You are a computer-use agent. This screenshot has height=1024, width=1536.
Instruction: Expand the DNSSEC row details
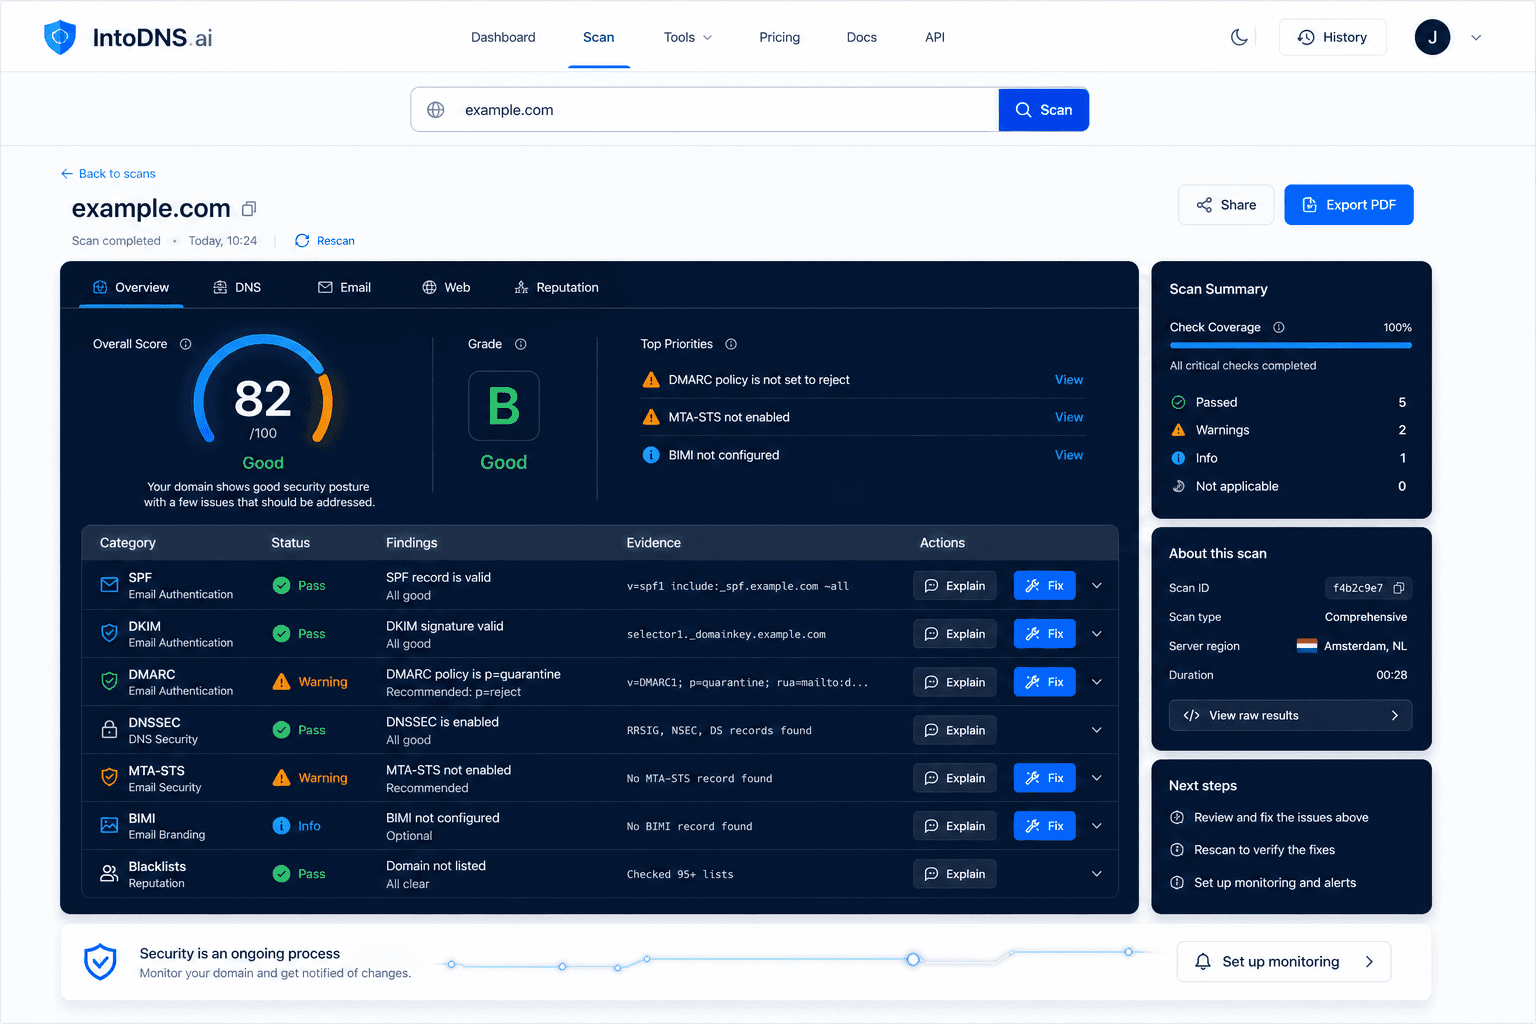point(1097,729)
